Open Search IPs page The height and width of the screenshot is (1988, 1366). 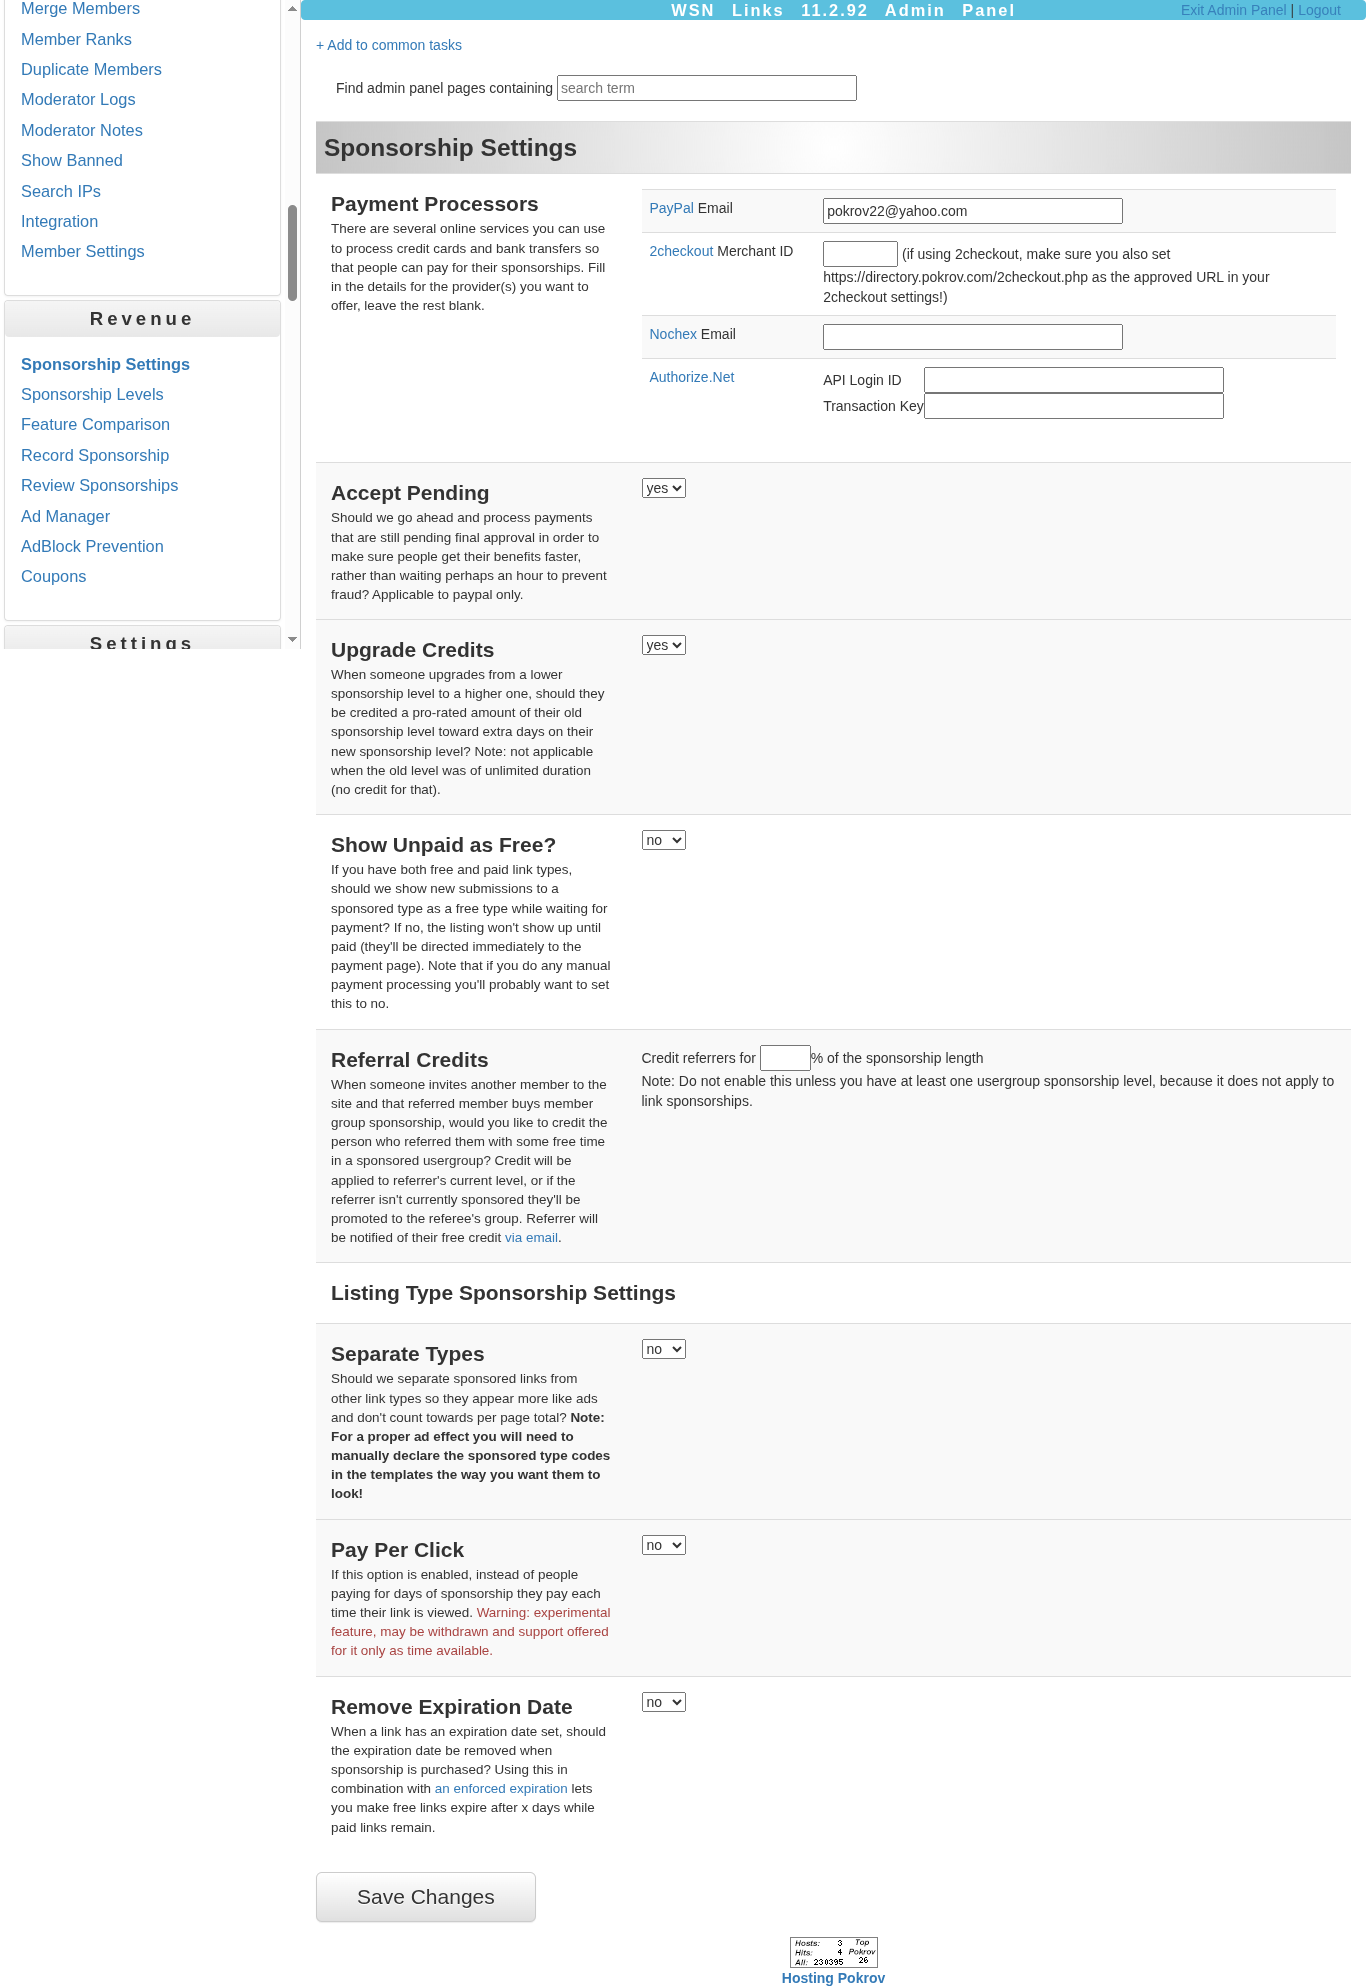(61, 191)
